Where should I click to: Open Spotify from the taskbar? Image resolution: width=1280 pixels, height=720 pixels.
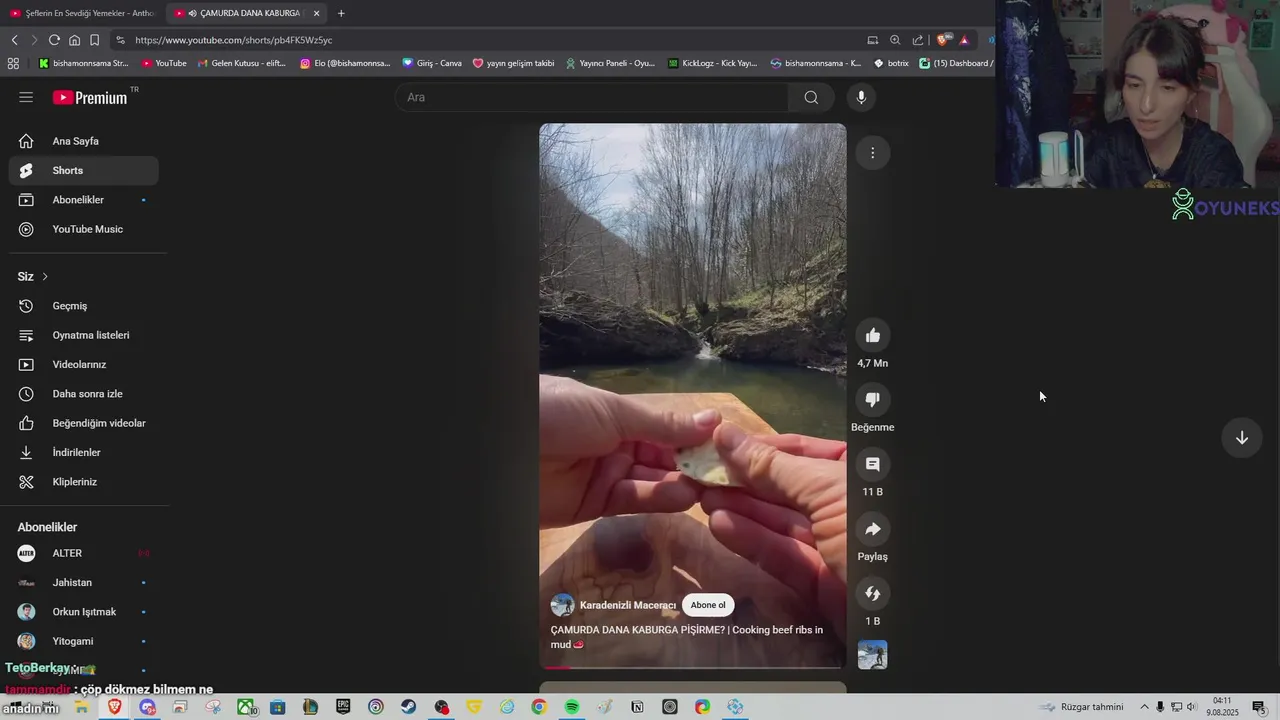click(571, 707)
